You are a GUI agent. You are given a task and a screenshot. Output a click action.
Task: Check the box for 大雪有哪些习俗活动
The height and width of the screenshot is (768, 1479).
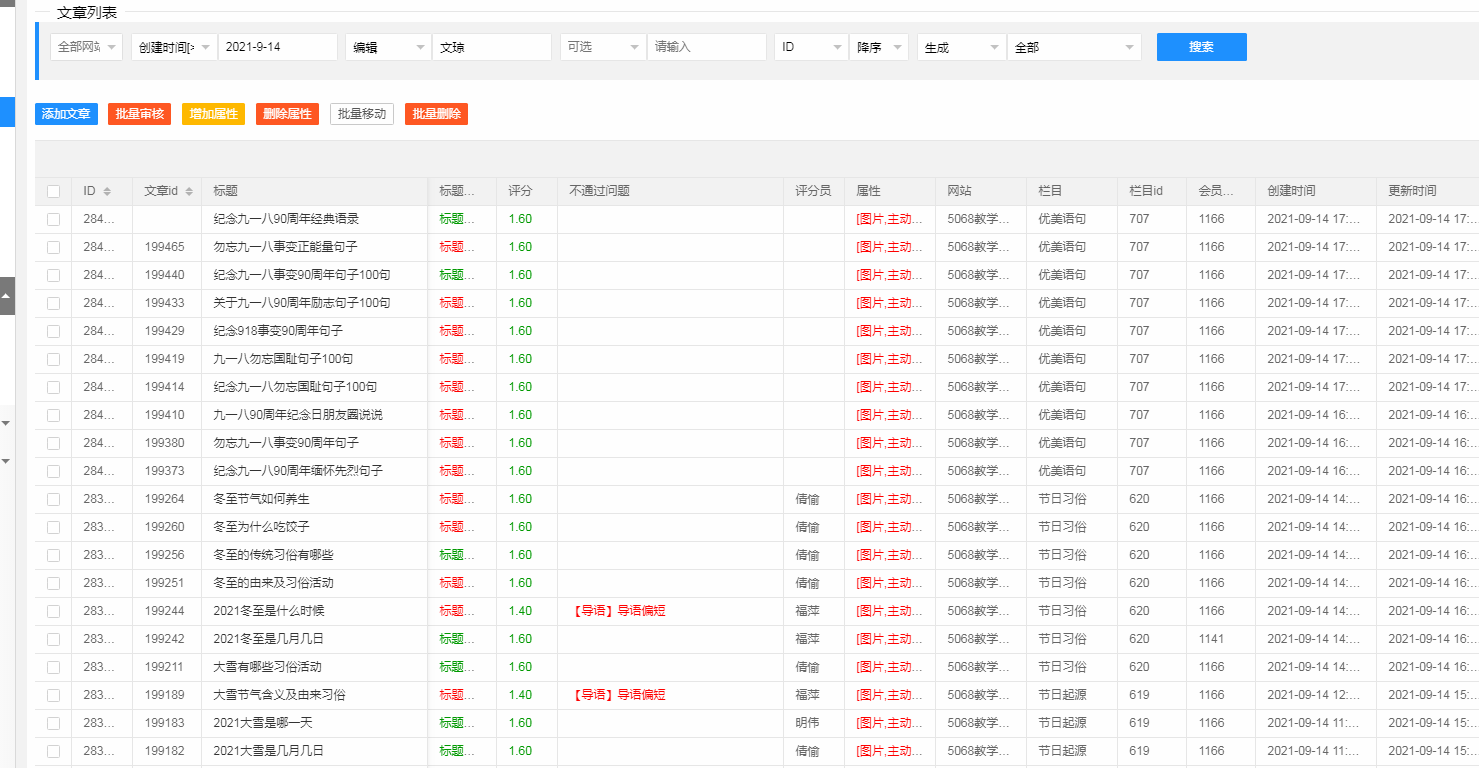(x=53, y=667)
